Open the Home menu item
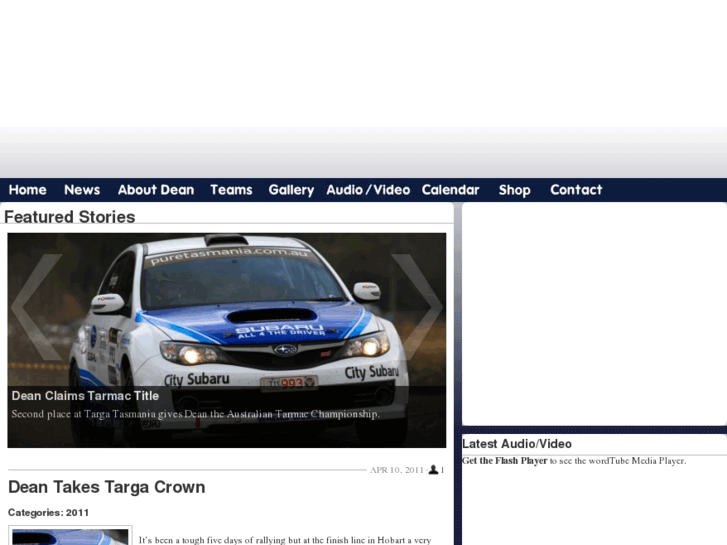 [x=27, y=190]
